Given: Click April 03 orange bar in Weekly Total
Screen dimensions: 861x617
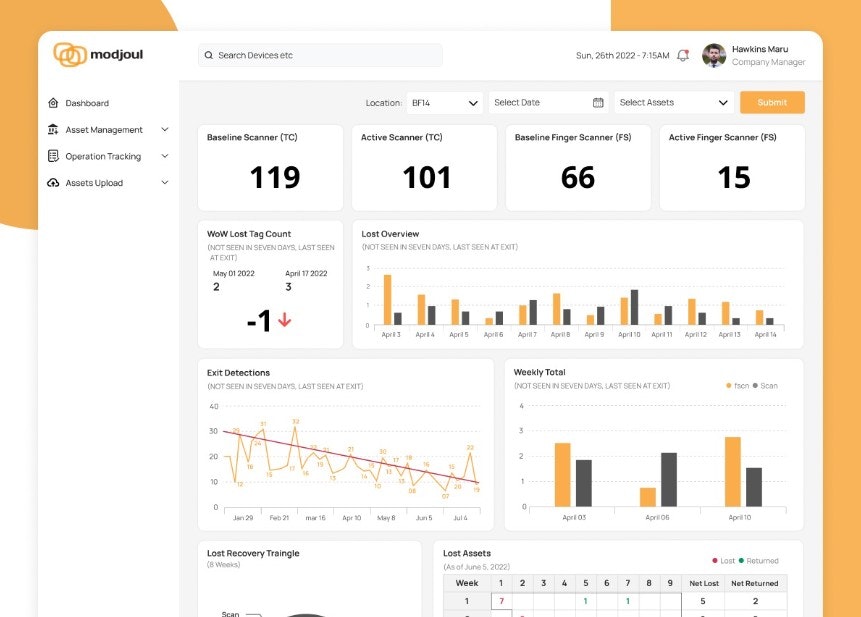Looking at the screenshot, I should [x=563, y=474].
